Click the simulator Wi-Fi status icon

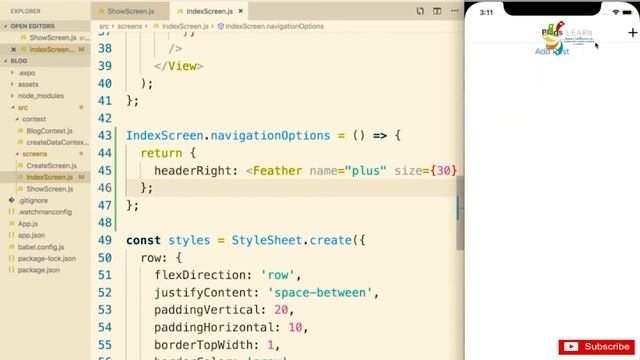(616, 12)
